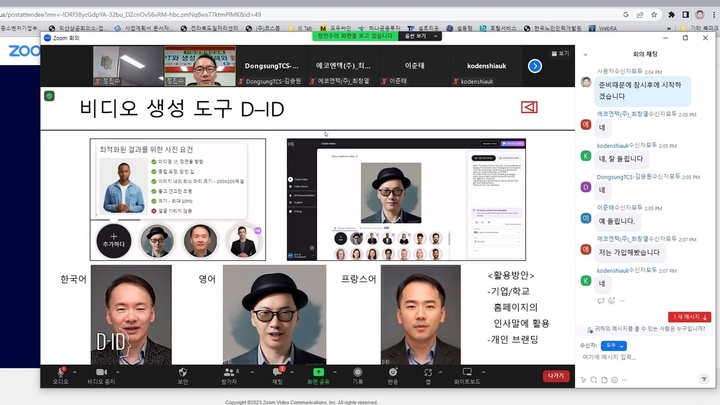Screen dimensions: 720x405
Task: Select 정진수 ceiling video thumbnail
Action: coord(128,66)
